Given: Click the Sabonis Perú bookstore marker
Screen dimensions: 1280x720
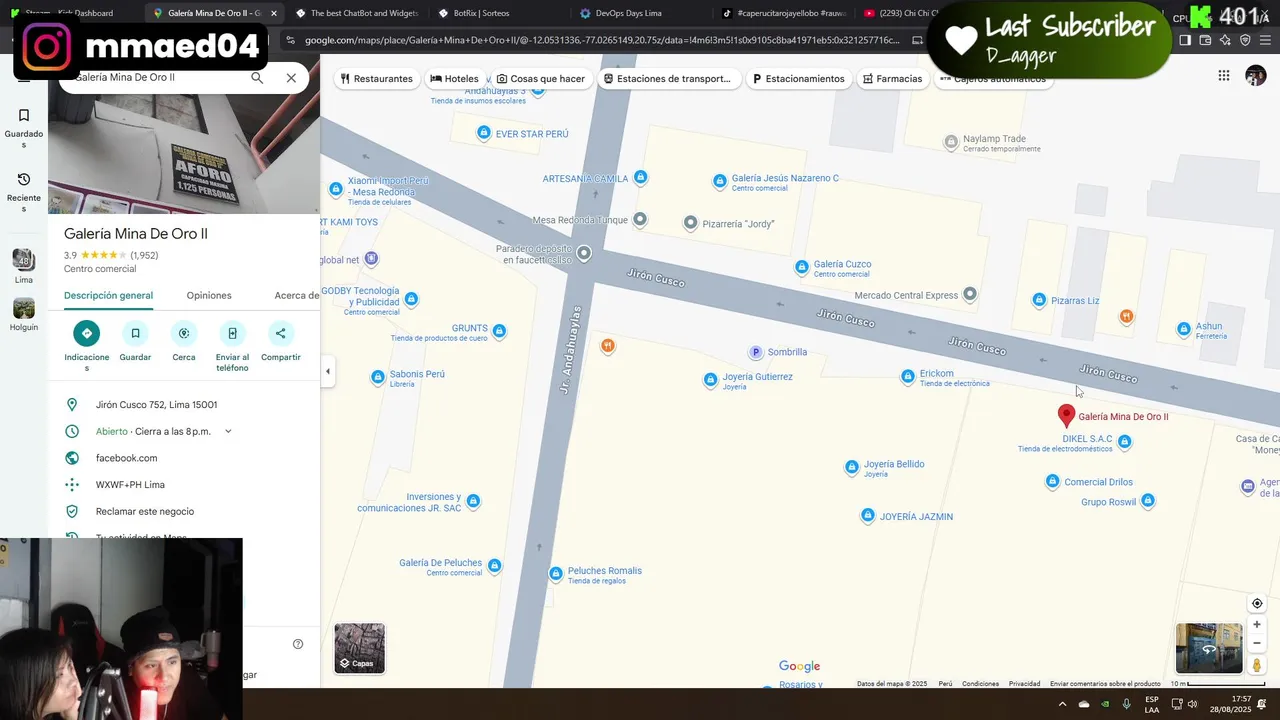Looking at the screenshot, I should (x=378, y=377).
